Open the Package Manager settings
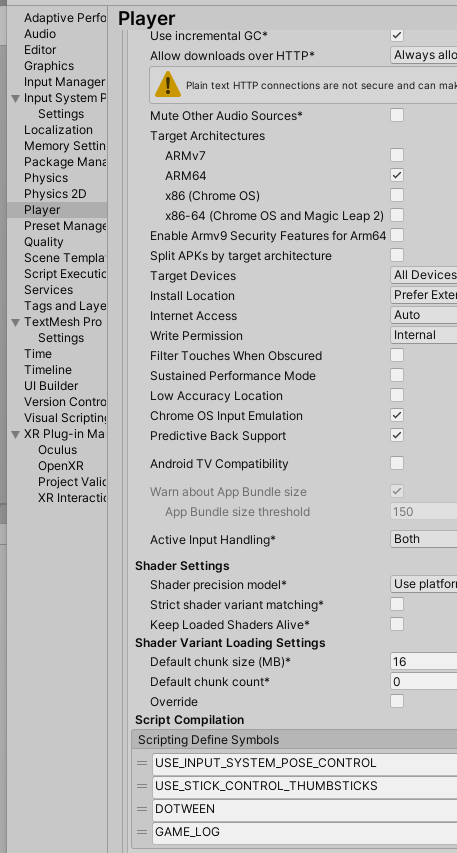457x853 pixels. click(x=65, y=162)
